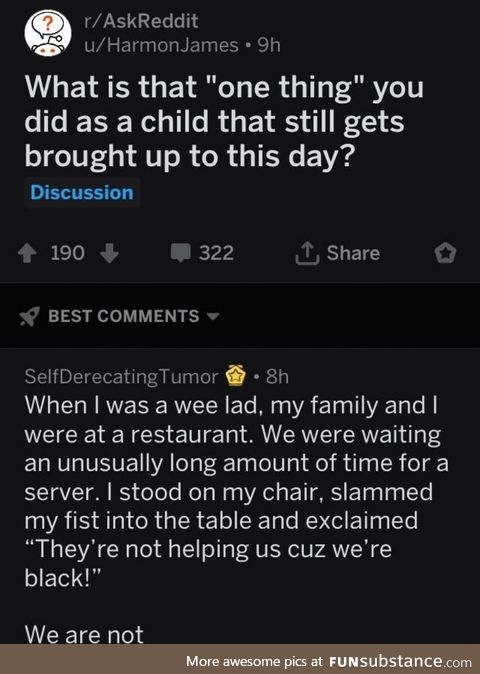Tap the 190 vote score

tap(67, 253)
